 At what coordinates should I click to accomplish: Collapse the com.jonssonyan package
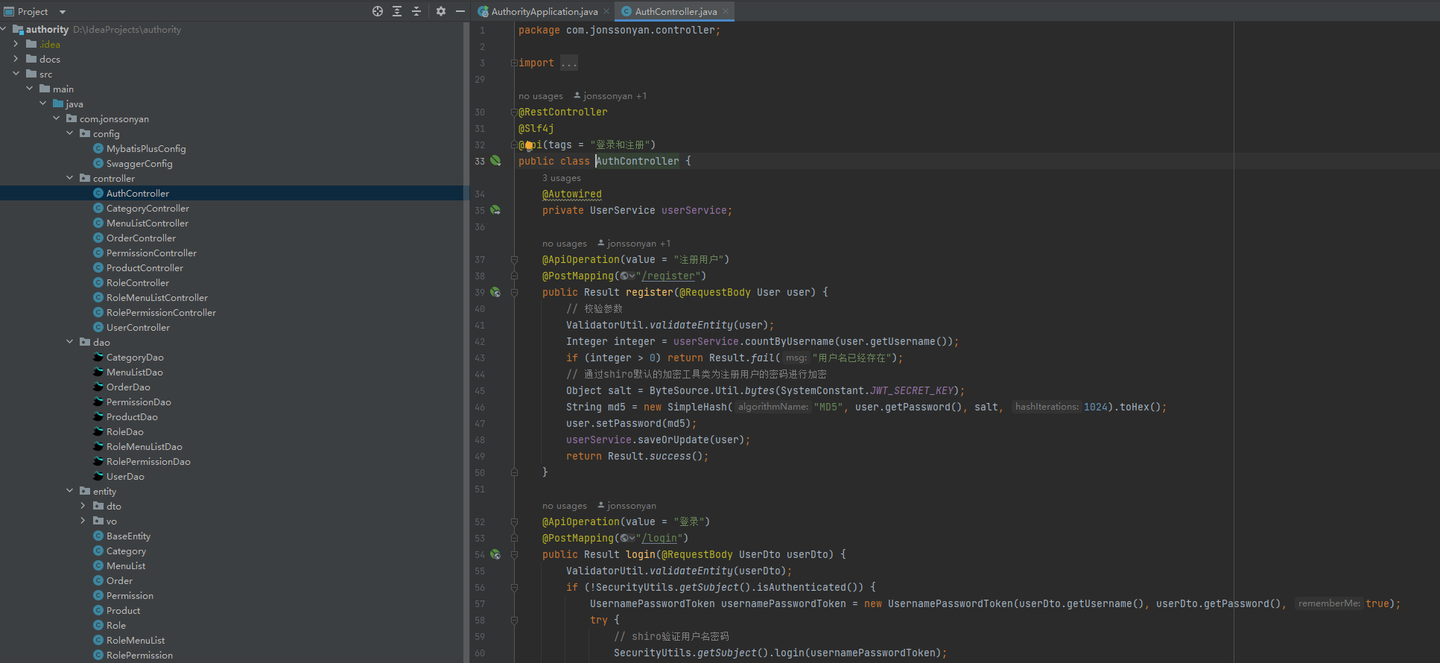[56, 118]
